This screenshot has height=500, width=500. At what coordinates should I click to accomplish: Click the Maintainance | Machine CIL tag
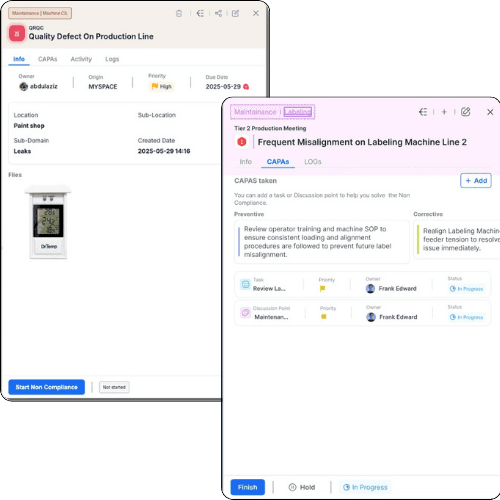click(x=40, y=13)
